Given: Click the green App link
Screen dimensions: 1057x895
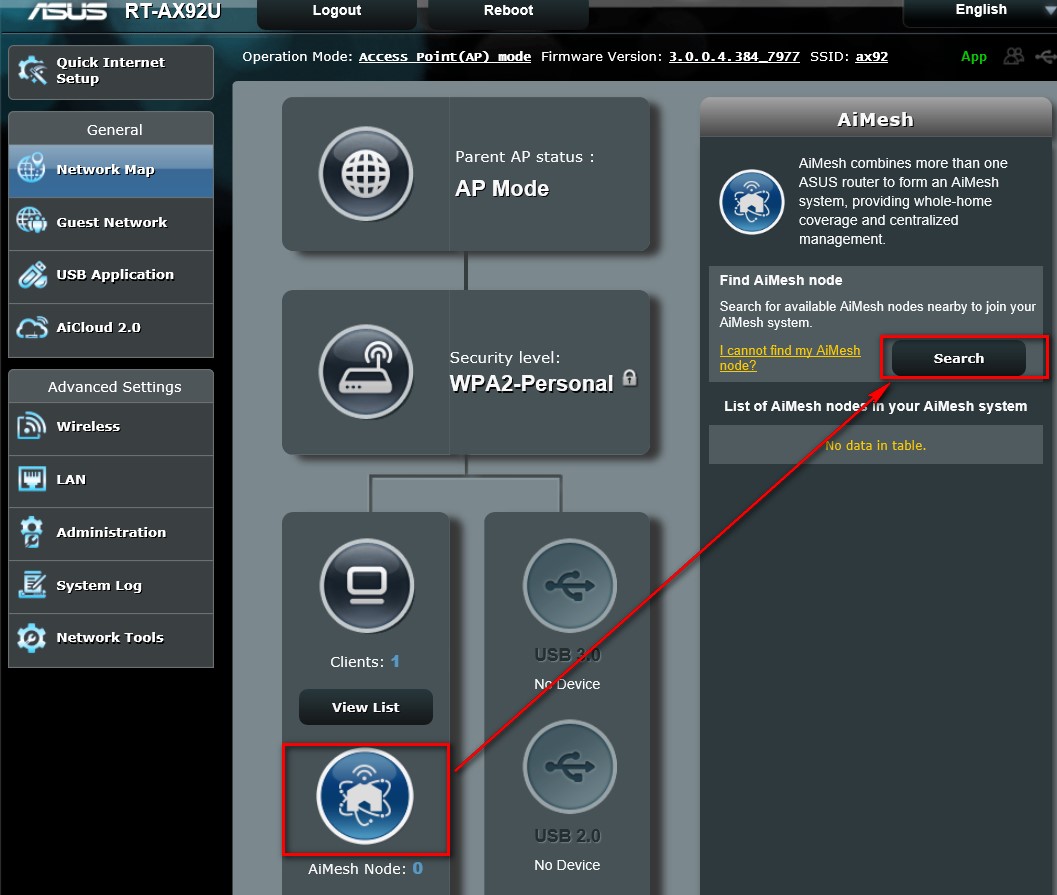Looking at the screenshot, I should [x=973, y=57].
